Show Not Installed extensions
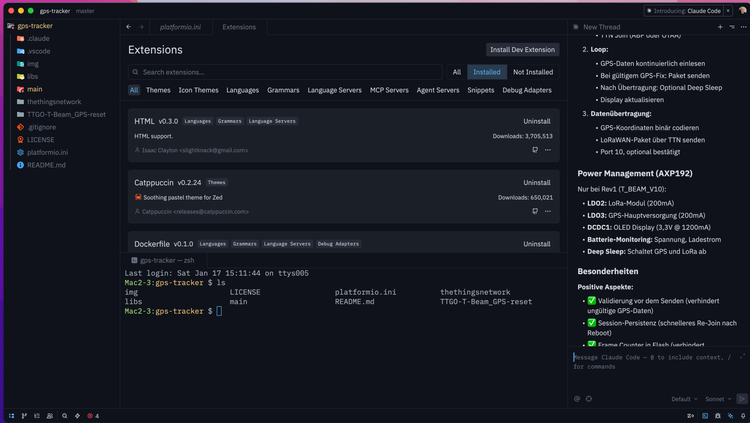The height and width of the screenshot is (423, 750). tap(533, 72)
